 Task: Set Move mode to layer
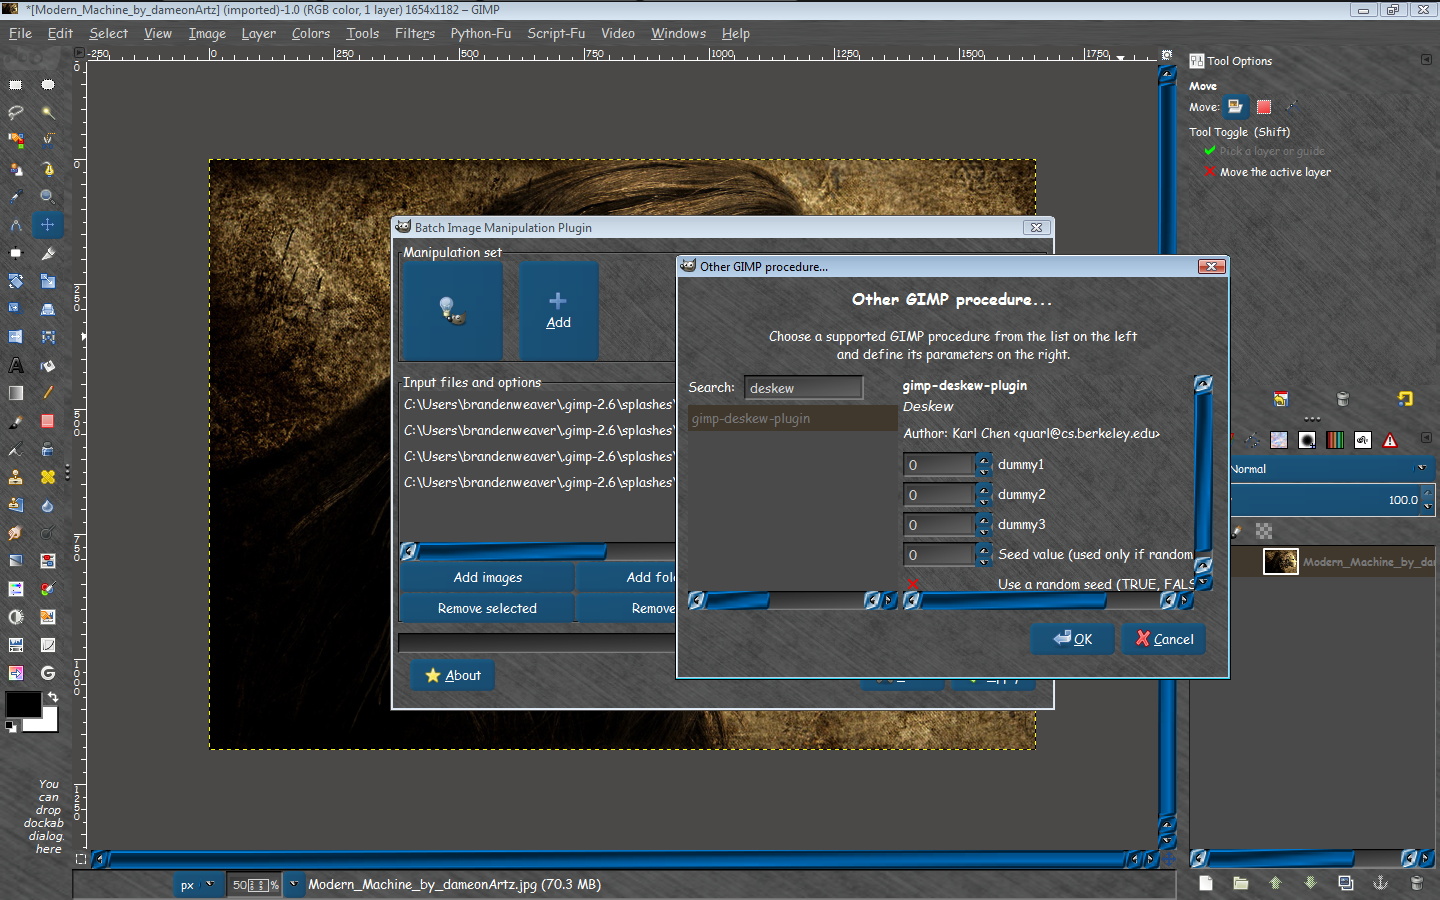pyautogui.click(x=1236, y=107)
